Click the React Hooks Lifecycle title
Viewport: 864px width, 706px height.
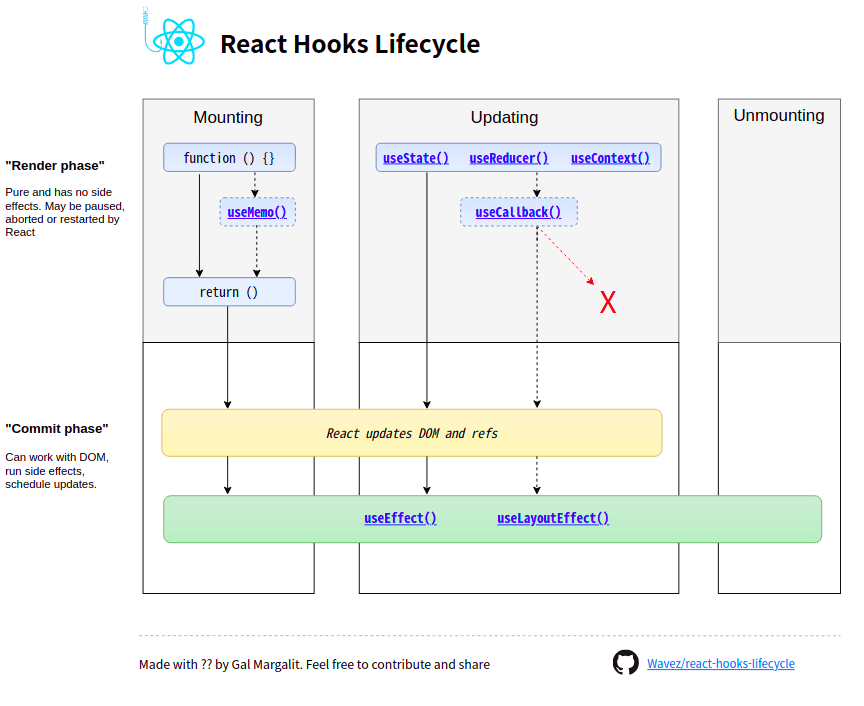click(350, 44)
